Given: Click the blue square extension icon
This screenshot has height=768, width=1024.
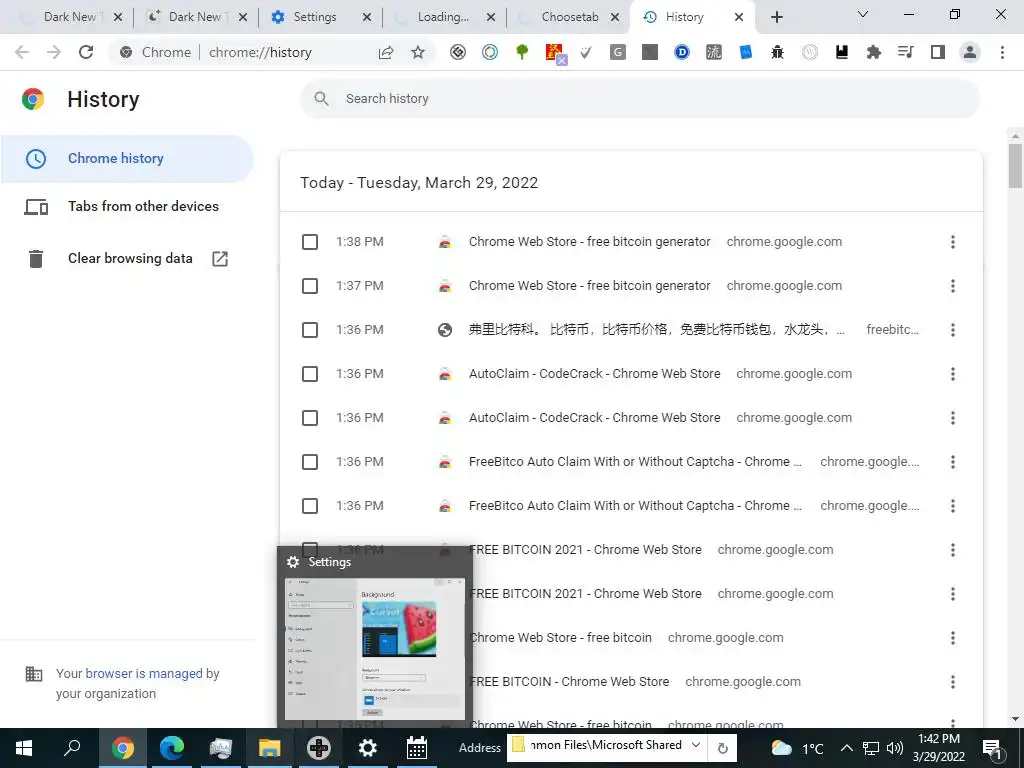Looking at the screenshot, I should pos(745,52).
